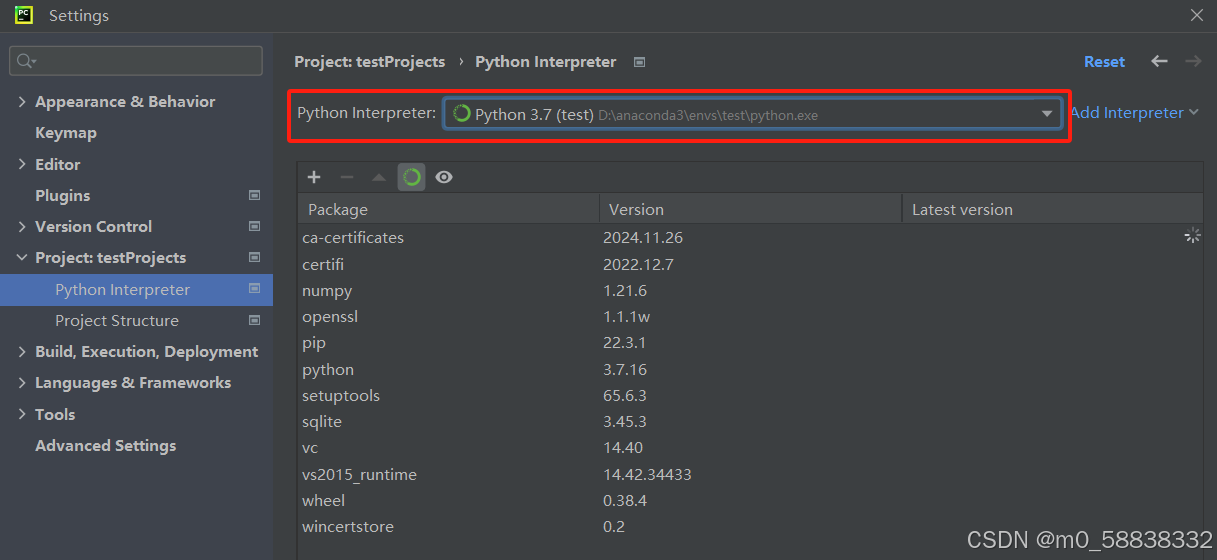Image resolution: width=1217 pixels, height=560 pixels.
Task: Toggle show early releases eye icon
Action: tap(444, 177)
